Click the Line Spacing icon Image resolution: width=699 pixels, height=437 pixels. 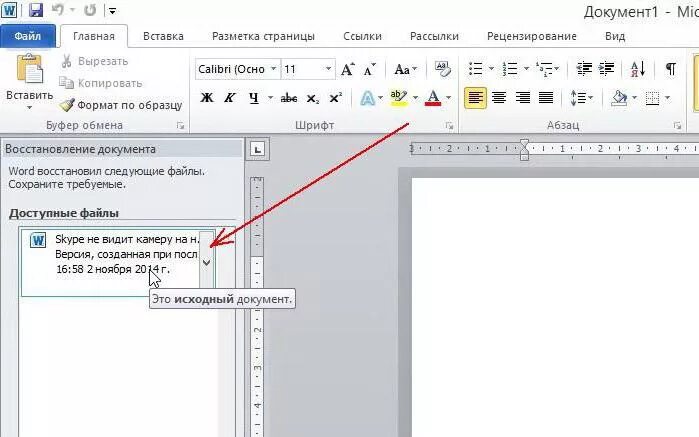click(x=578, y=98)
